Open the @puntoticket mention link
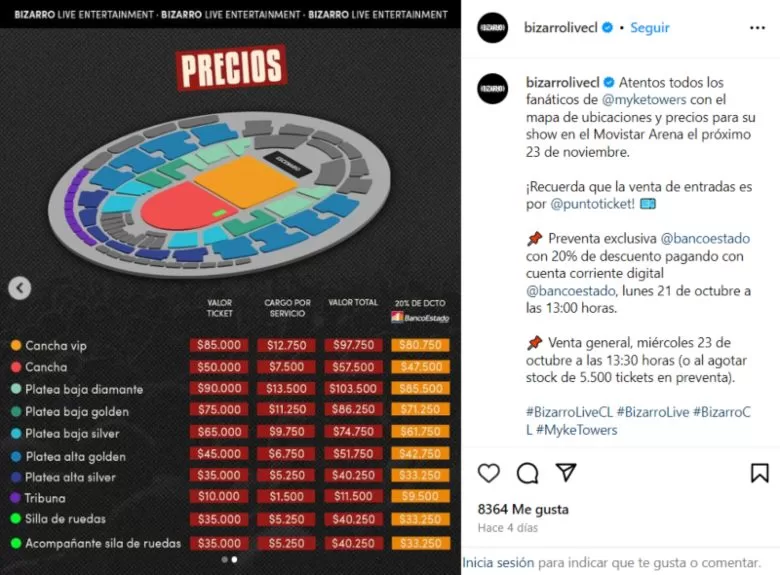 pos(593,204)
